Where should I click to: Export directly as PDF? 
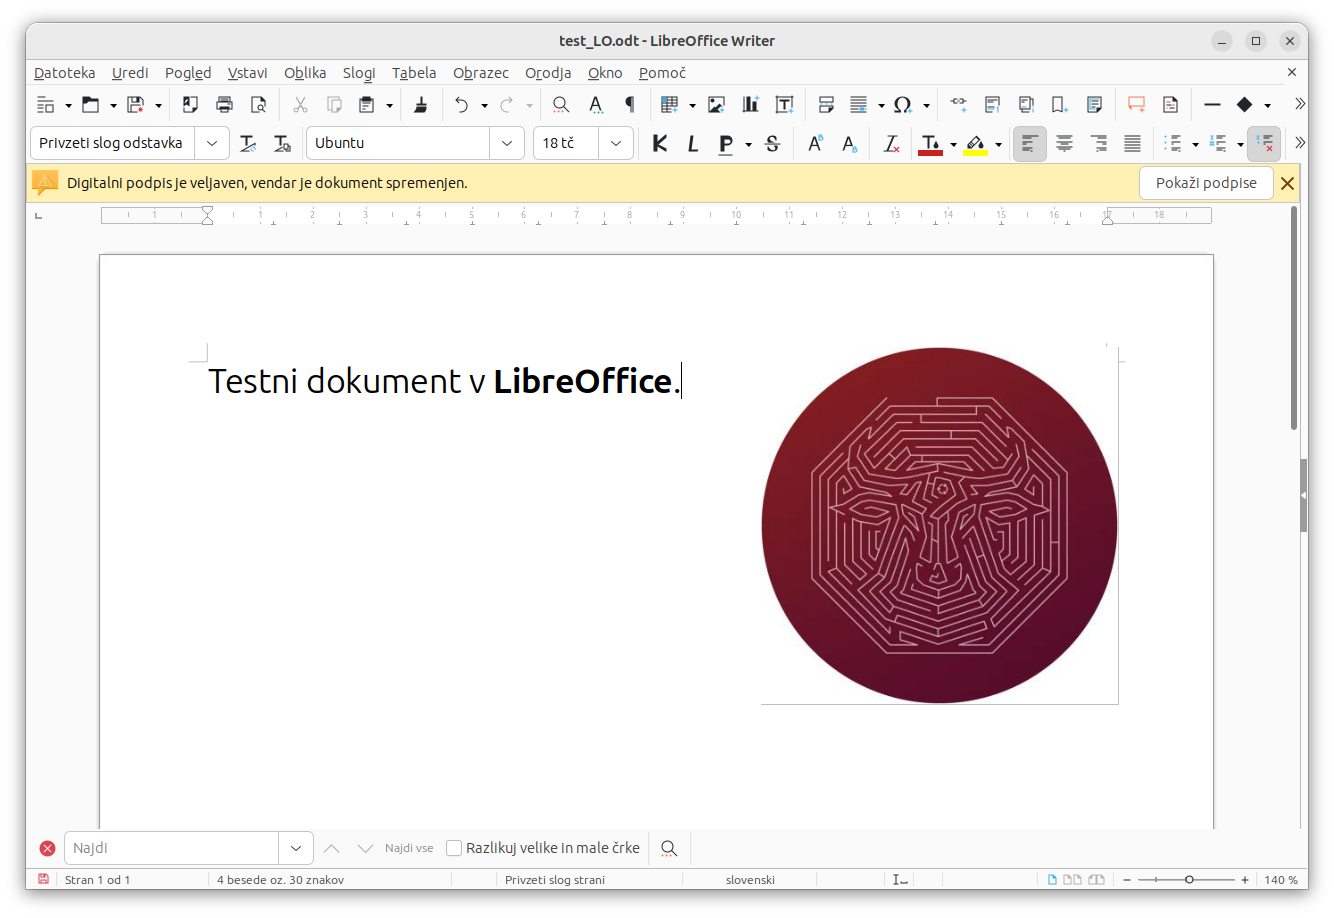(x=190, y=104)
